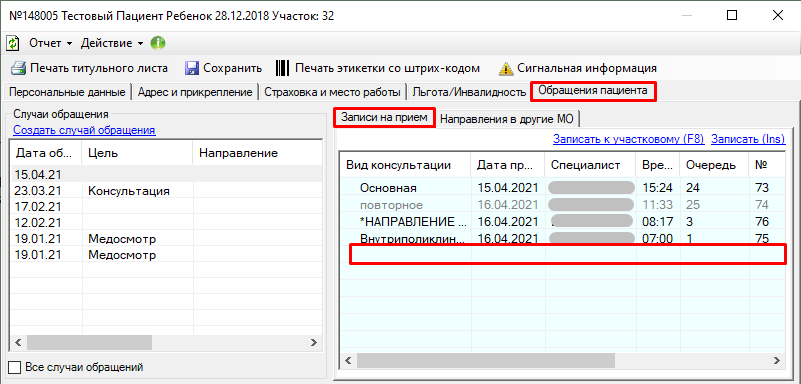
Task: Select case row dated 17.02.21
Action: [167, 207]
